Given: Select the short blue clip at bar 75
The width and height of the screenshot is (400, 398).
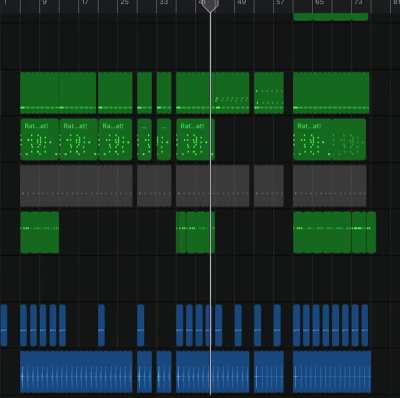Looking at the screenshot, I should pyautogui.click(x=365, y=325).
